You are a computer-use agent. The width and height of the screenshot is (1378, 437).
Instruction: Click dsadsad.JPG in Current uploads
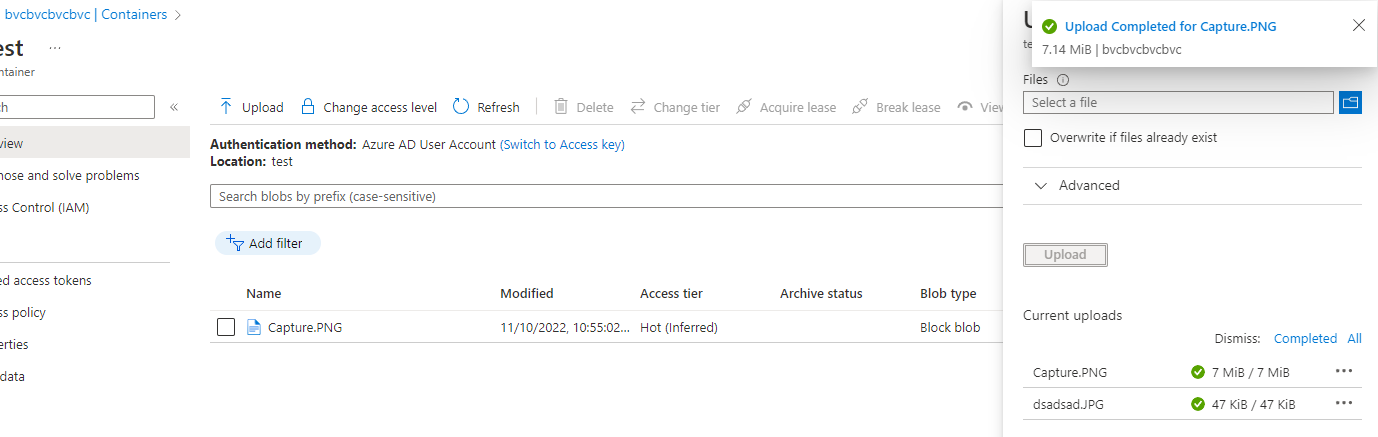(1069, 404)
